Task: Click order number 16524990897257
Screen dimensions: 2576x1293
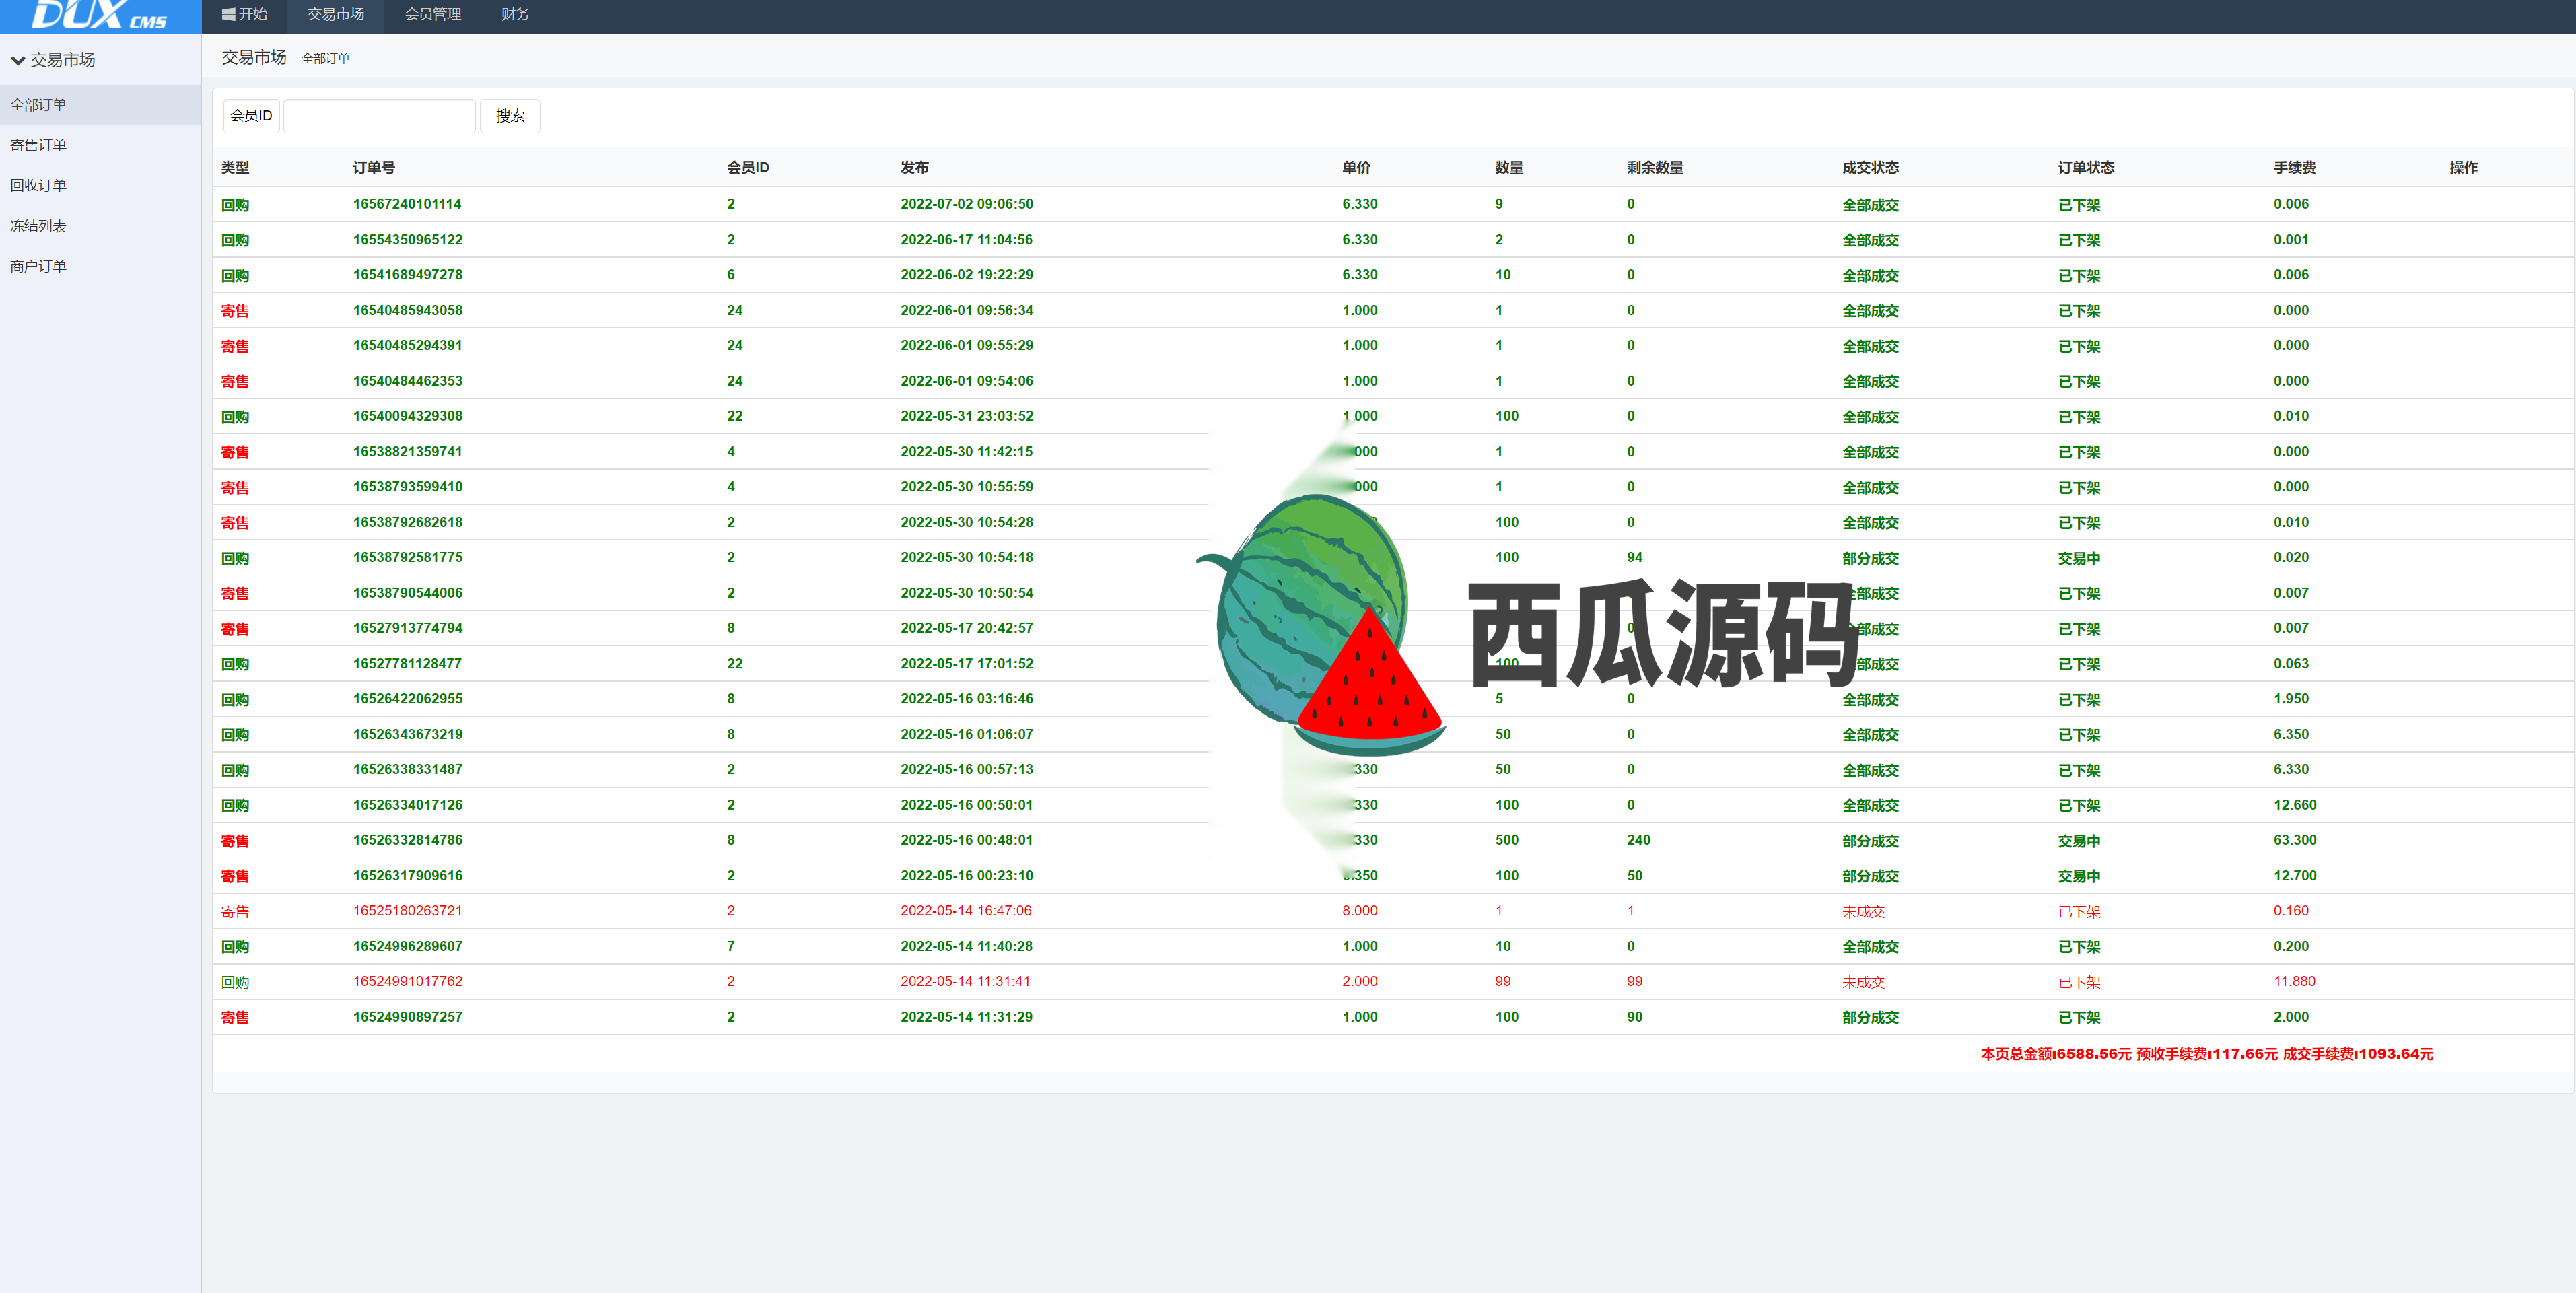Action: click(407, 1017)
